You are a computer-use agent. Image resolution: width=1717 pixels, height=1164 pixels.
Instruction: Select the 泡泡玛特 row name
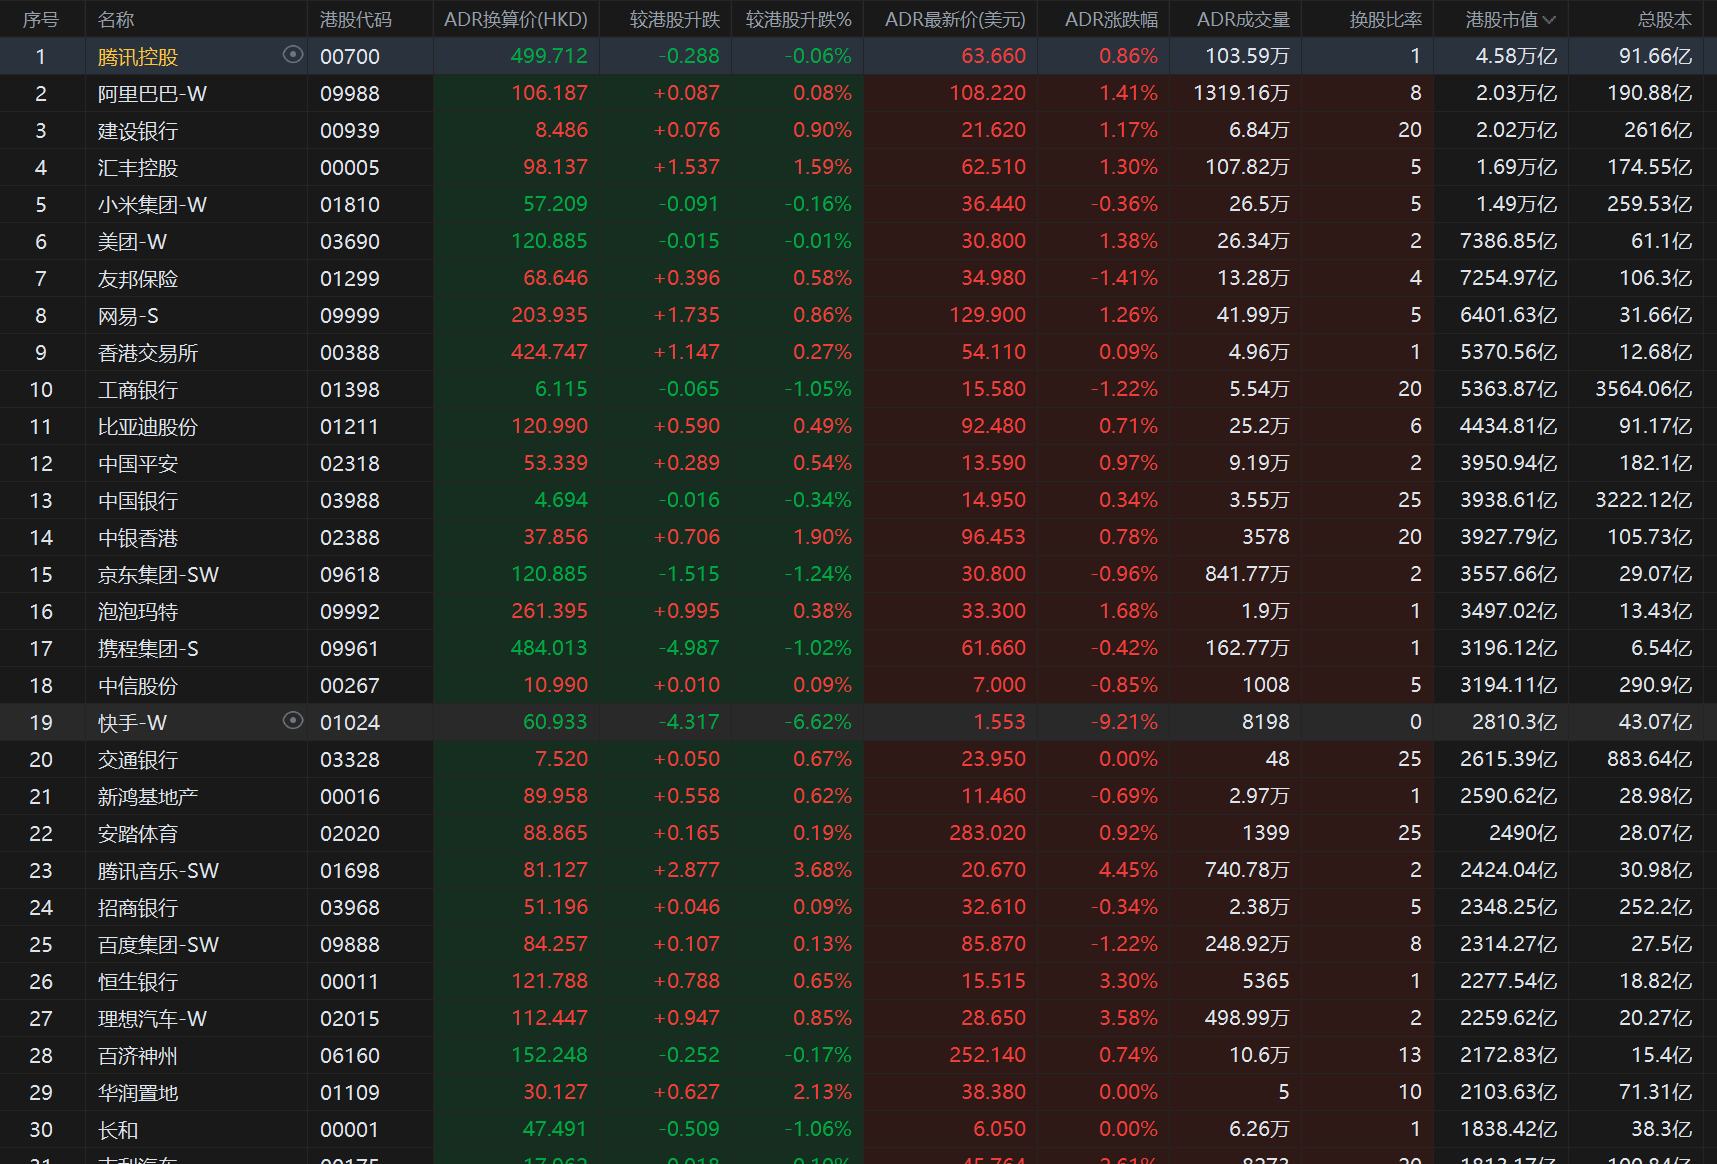point(138,612)
